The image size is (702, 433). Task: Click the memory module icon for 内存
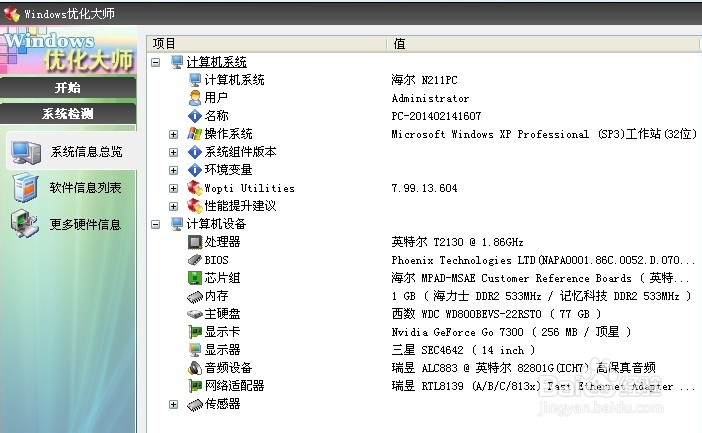click(x=195, y=296)
